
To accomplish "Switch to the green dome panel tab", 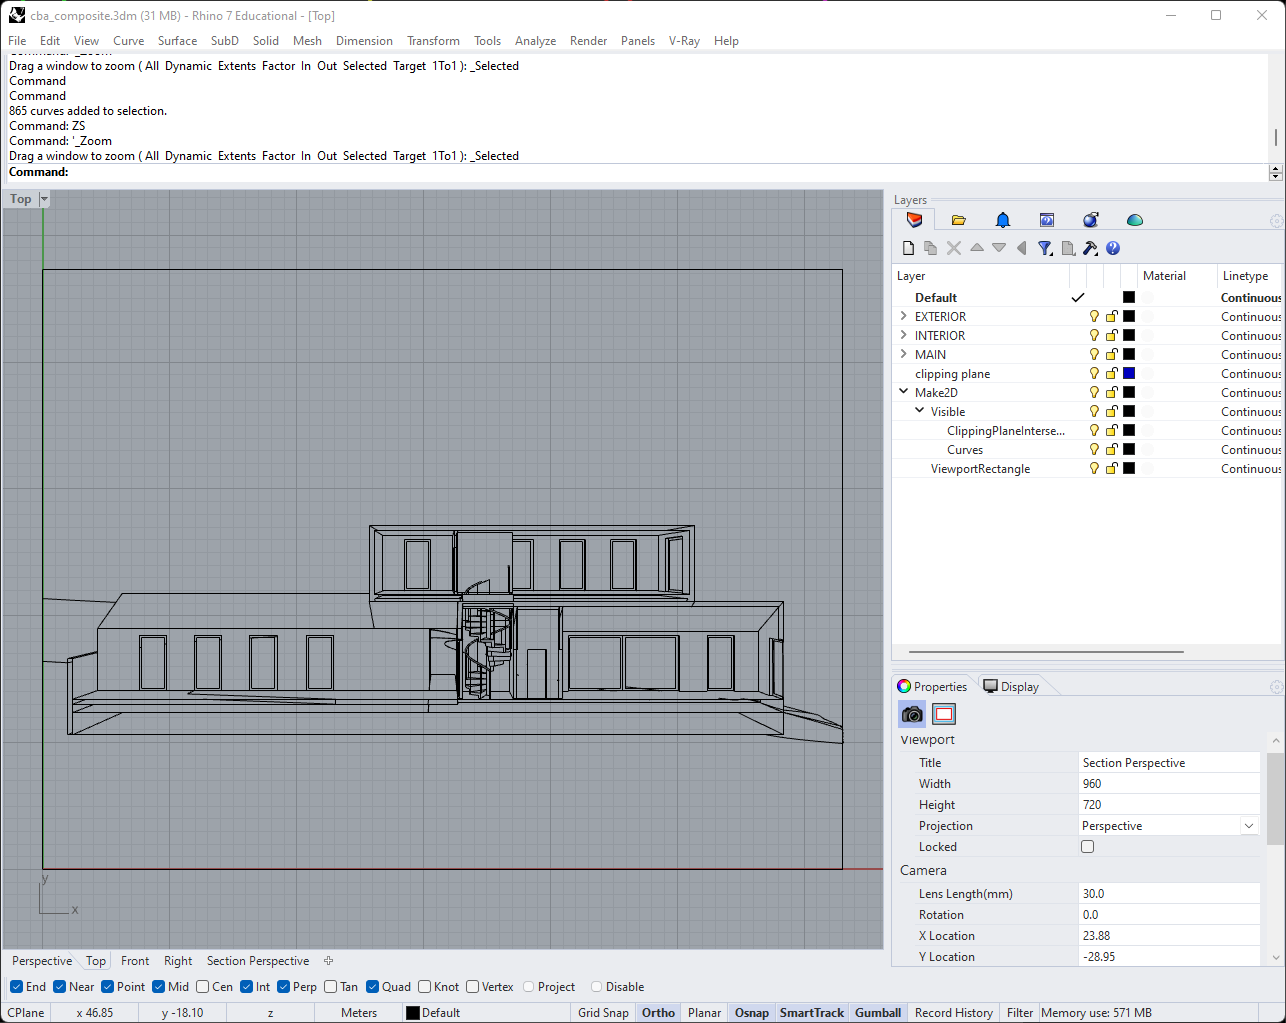I will [1134, 220].
